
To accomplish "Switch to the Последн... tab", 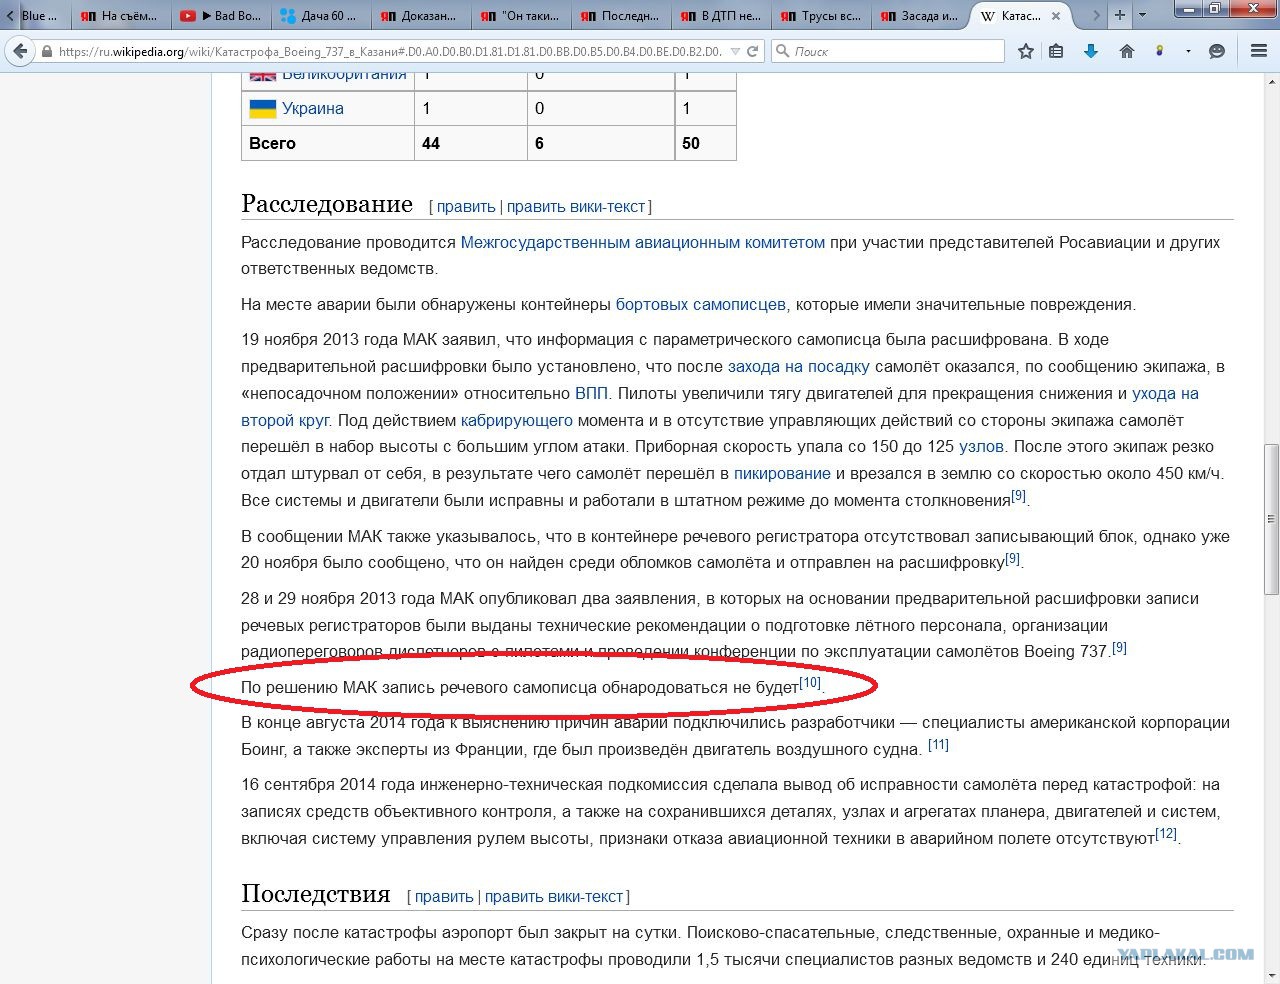I will [x=620, y=16].
